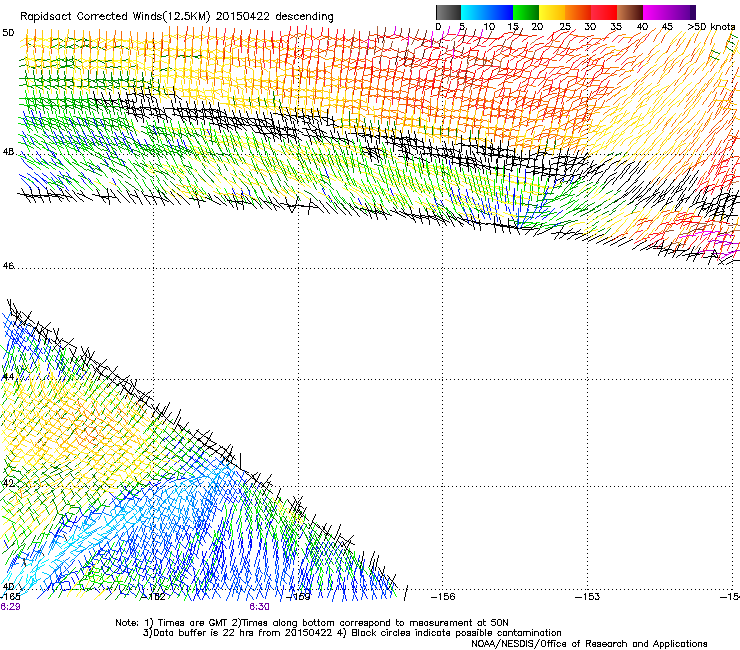
Task: Click the legend tick label '25'
Action: pos(565,27)
